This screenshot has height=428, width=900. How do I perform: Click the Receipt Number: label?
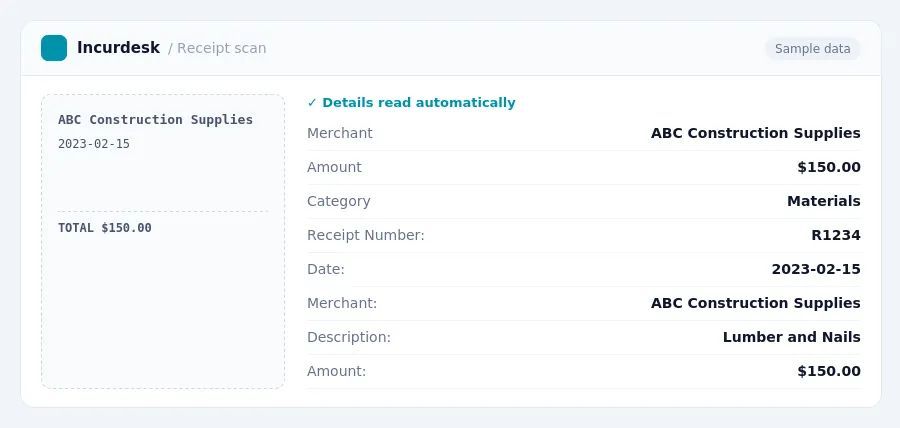366,235
